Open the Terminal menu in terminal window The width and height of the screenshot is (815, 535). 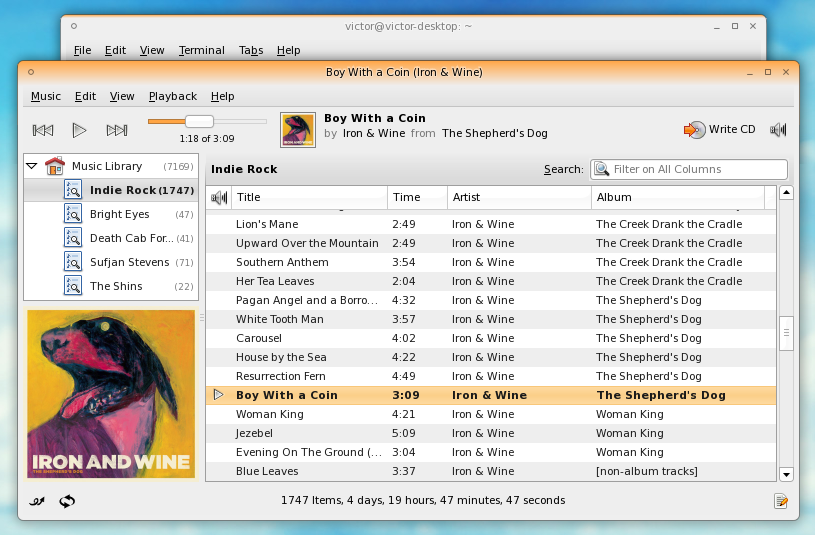point(202,50)
